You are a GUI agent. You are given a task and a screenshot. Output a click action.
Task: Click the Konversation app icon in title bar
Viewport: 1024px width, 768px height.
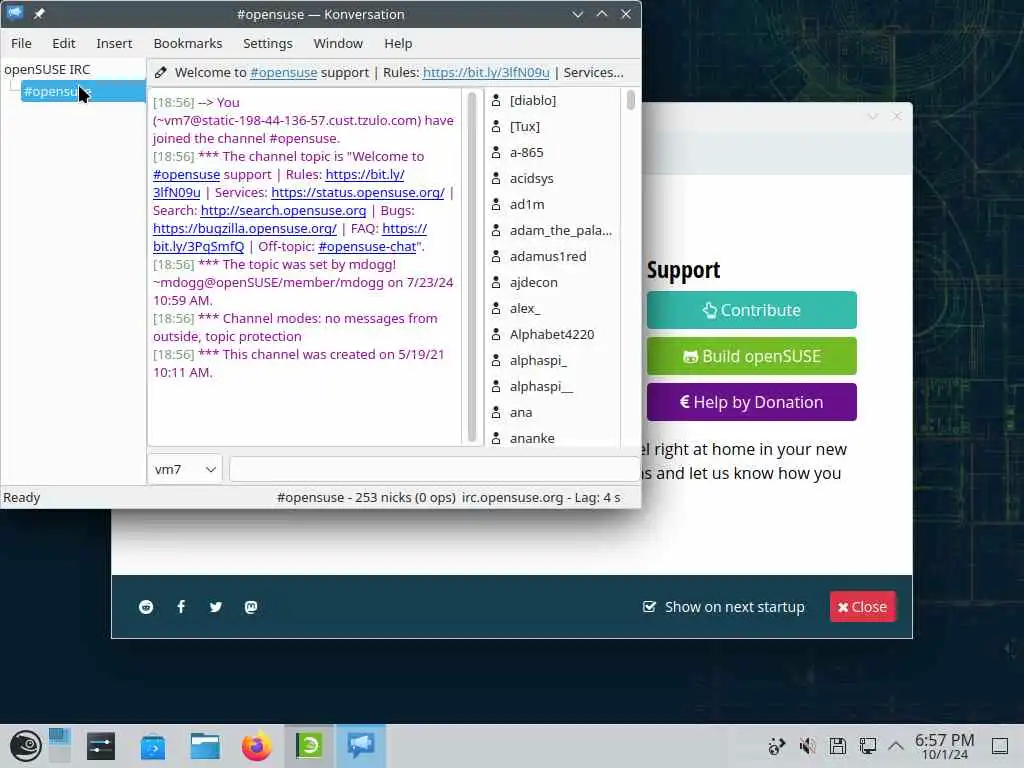pos(15,14)
